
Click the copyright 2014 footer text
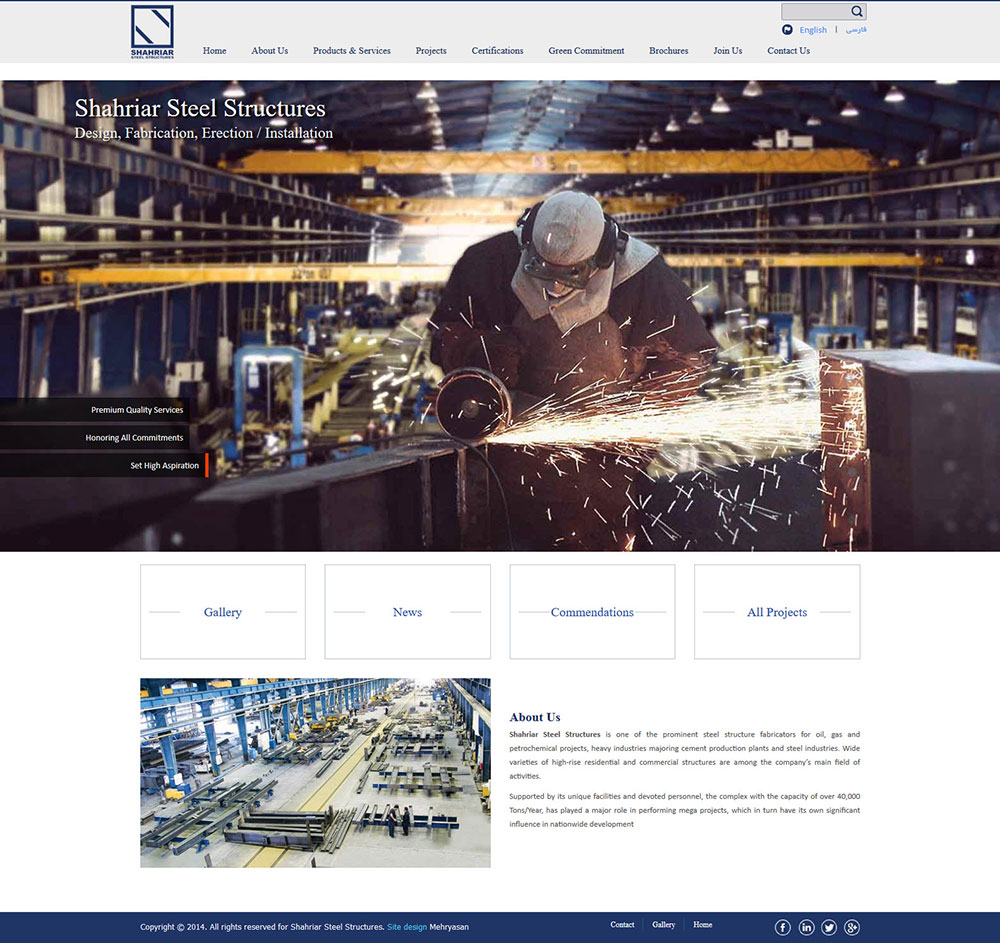pos(262,927)
